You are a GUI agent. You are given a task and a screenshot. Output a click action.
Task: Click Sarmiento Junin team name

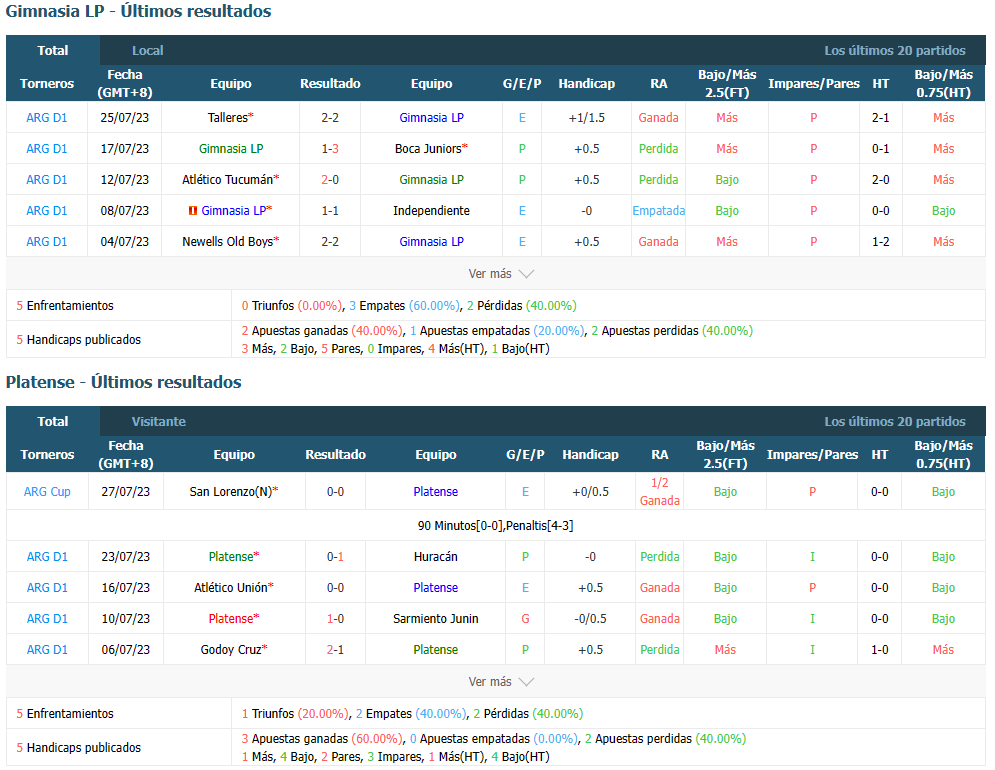click(435, 619)
